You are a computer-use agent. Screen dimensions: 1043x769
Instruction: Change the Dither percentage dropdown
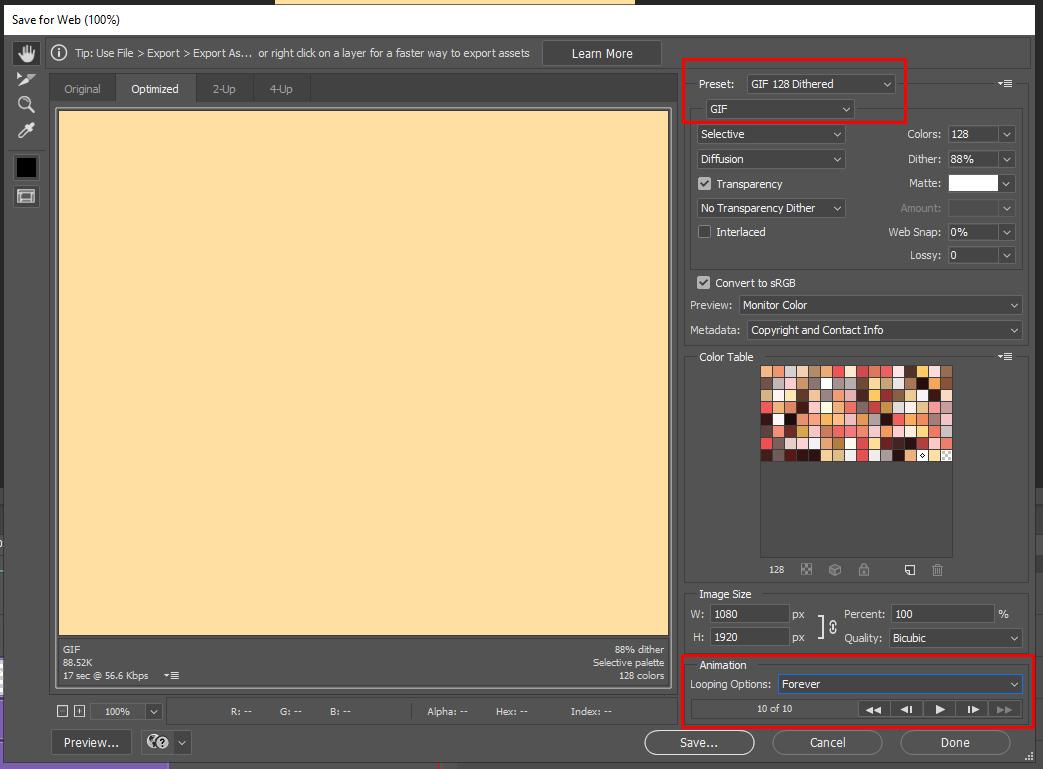(980, 158)
